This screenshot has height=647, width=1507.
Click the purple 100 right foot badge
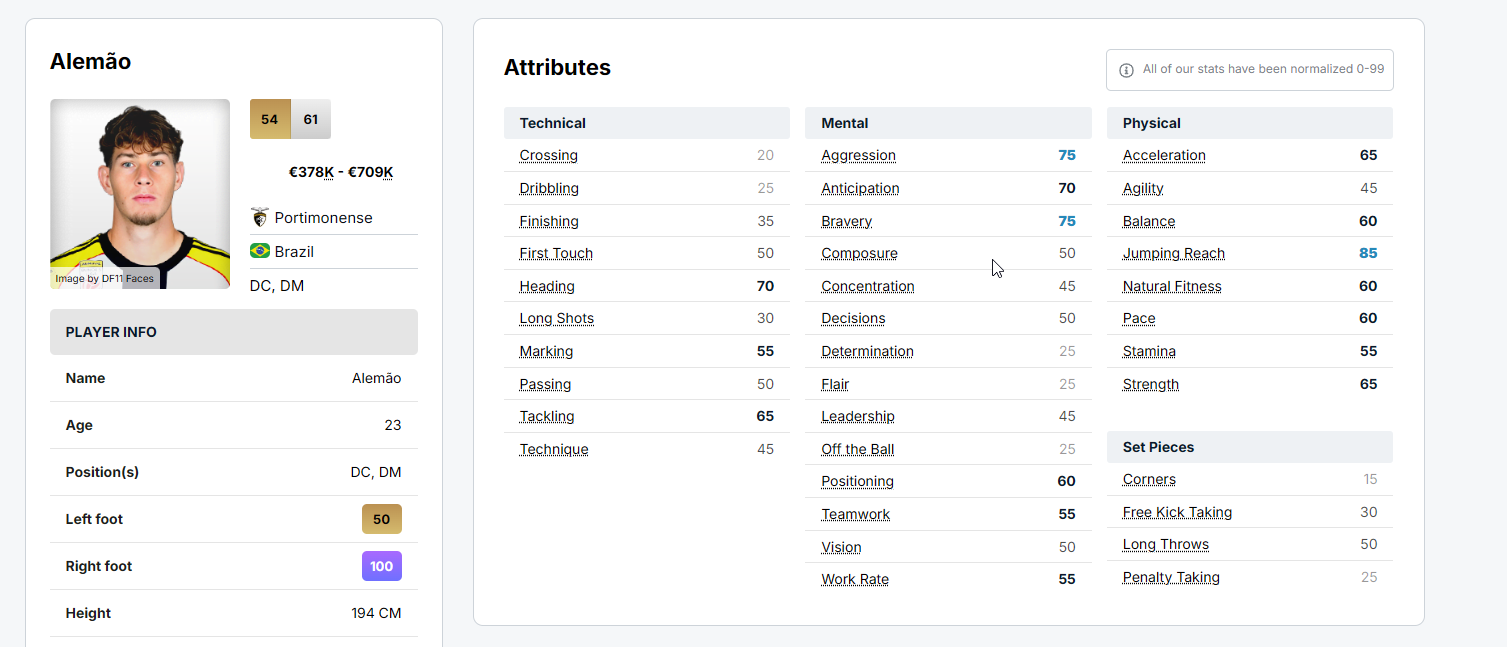[382, 566]
